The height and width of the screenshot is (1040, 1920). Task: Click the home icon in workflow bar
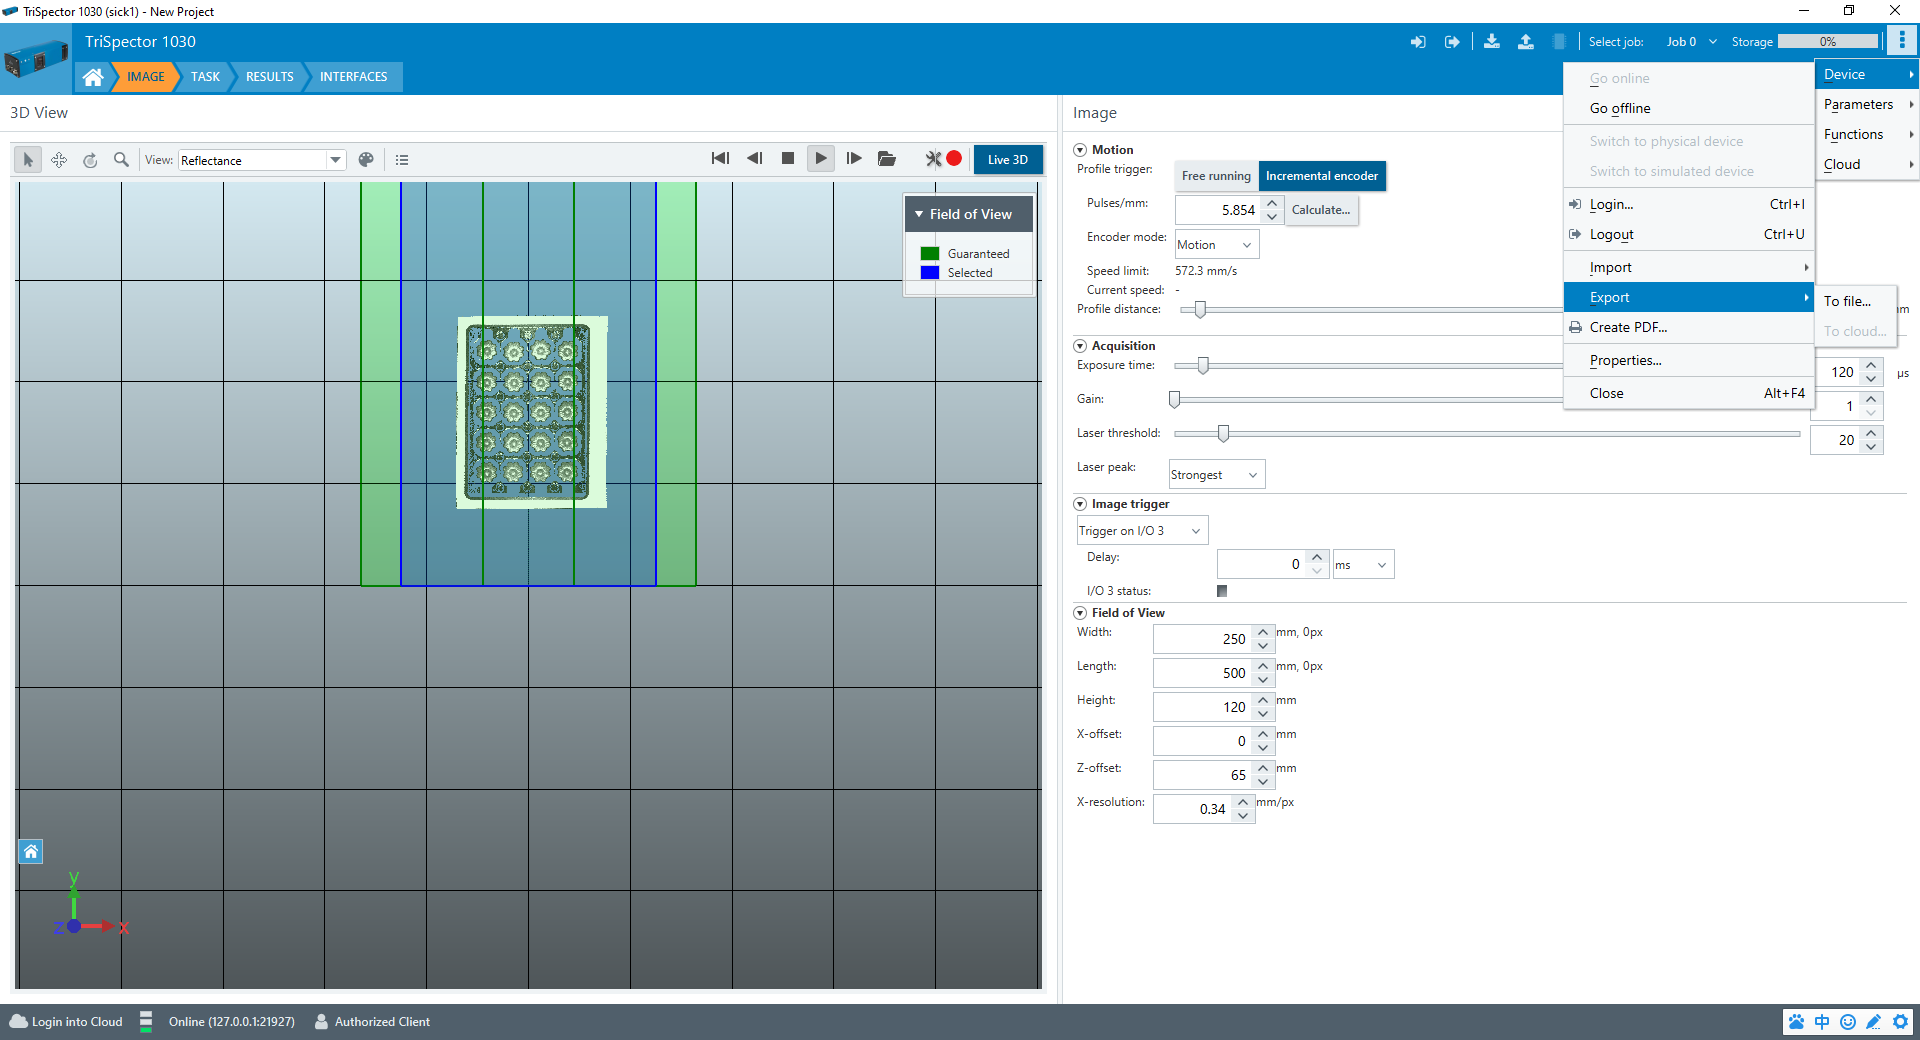pos(93,77)
